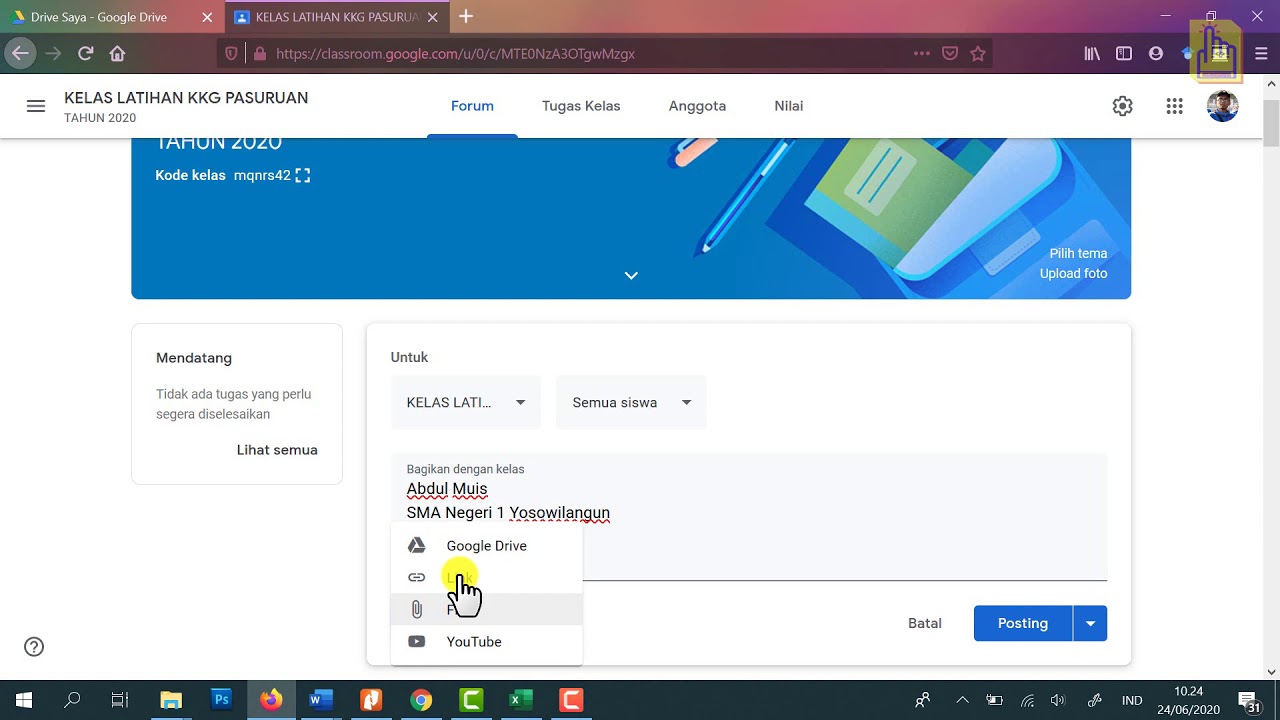The image size is (1280, 720).
Task: Open Excel from the taskbar
Action: point(521,700)
